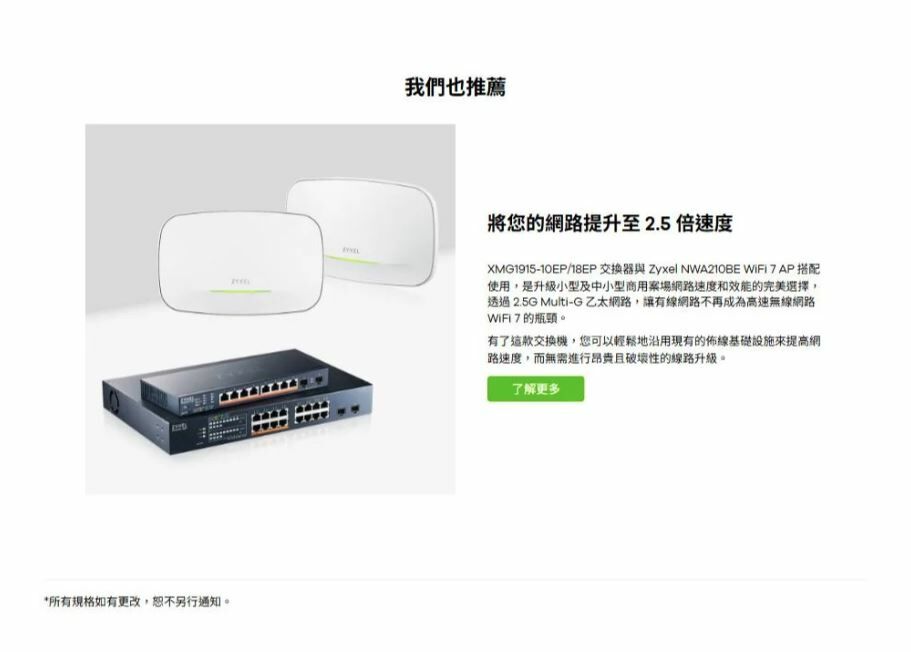The height and width of the screenshot is (652, 911).
Task: Click the XMG1915-10EP/18EP model name text
Action: tap(542, 269)
